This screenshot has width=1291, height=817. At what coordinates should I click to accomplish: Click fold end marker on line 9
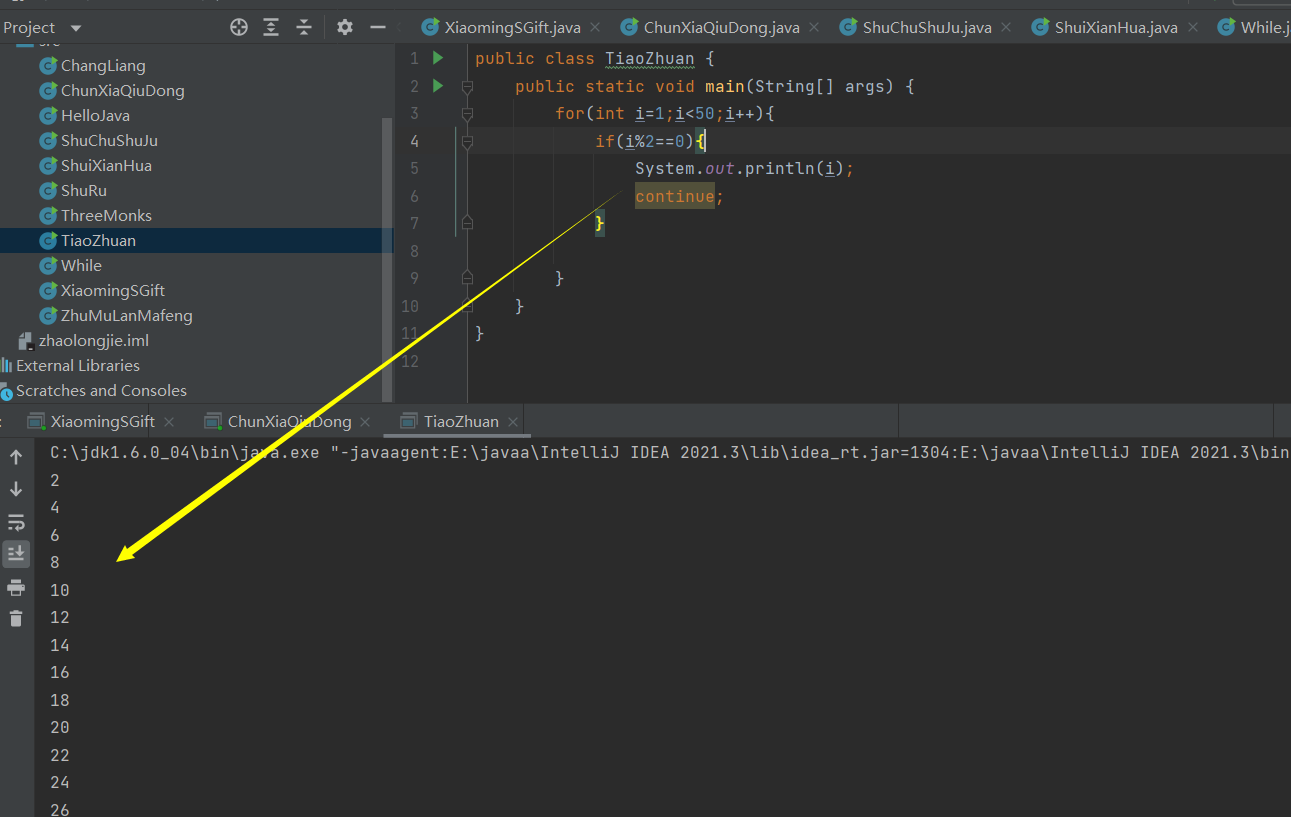coord(467,278)
